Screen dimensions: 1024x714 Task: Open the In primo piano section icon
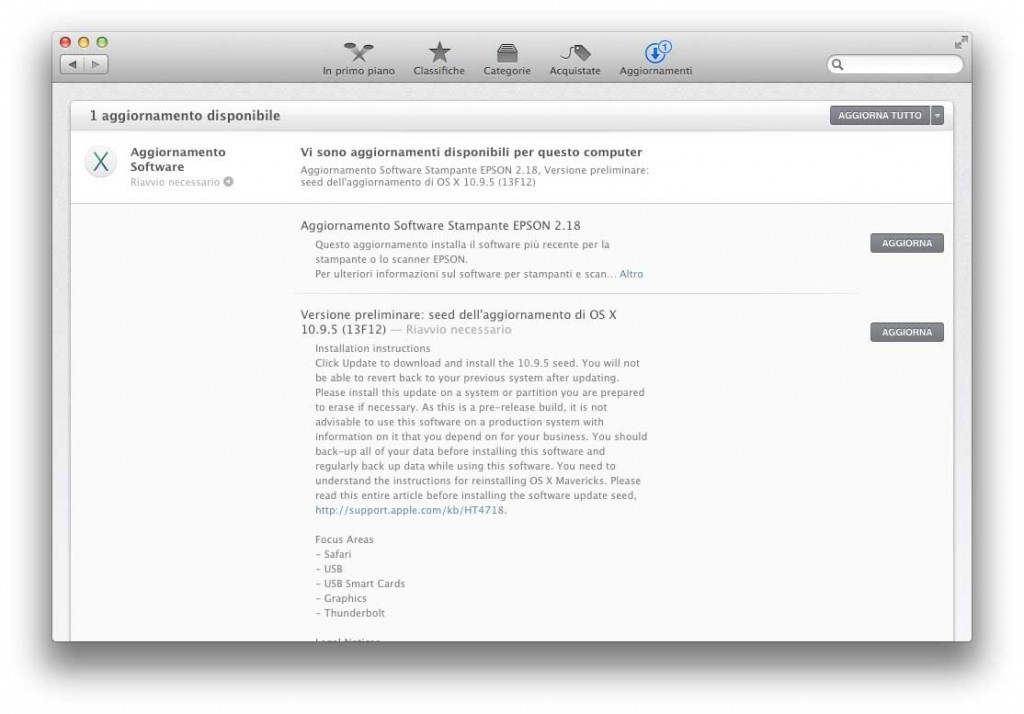point(359,52)
